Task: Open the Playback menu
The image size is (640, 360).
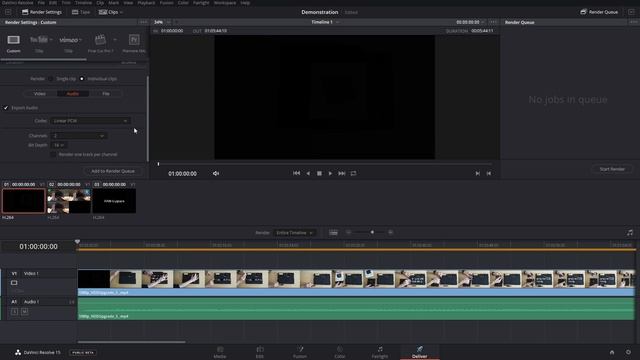Action: [x=146, y=3]
